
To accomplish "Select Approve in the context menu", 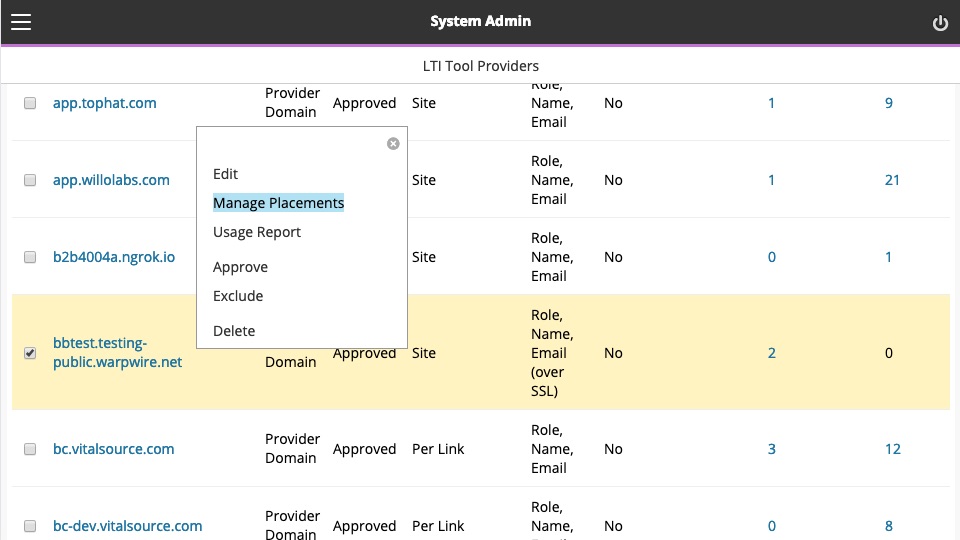I will click(x=241, y=267).
